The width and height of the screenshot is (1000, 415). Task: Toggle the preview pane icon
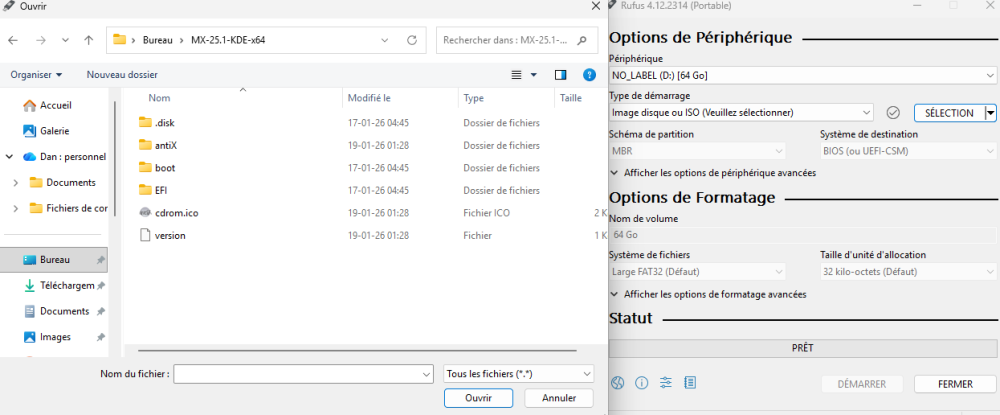[561, 74]
